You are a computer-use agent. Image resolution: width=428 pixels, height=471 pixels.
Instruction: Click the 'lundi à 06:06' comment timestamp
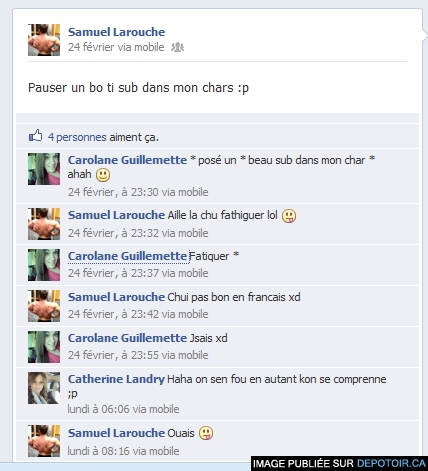point(123,409)
